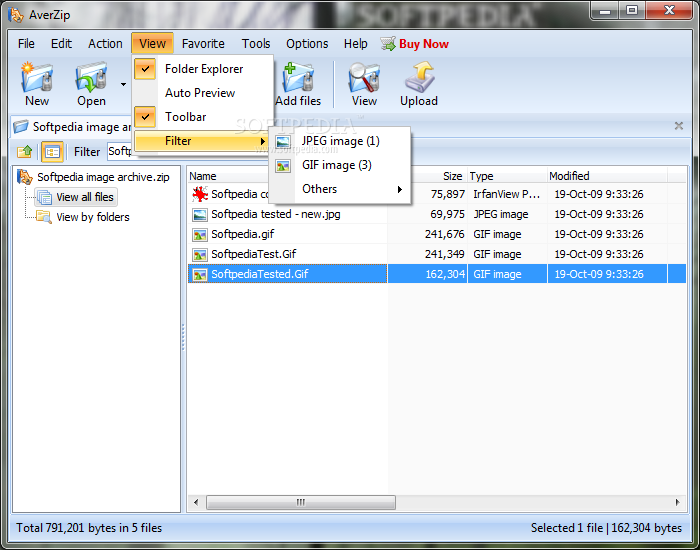Select Softpedia tested - new.jpg file

pyautogui.click(x=276, y=214)
